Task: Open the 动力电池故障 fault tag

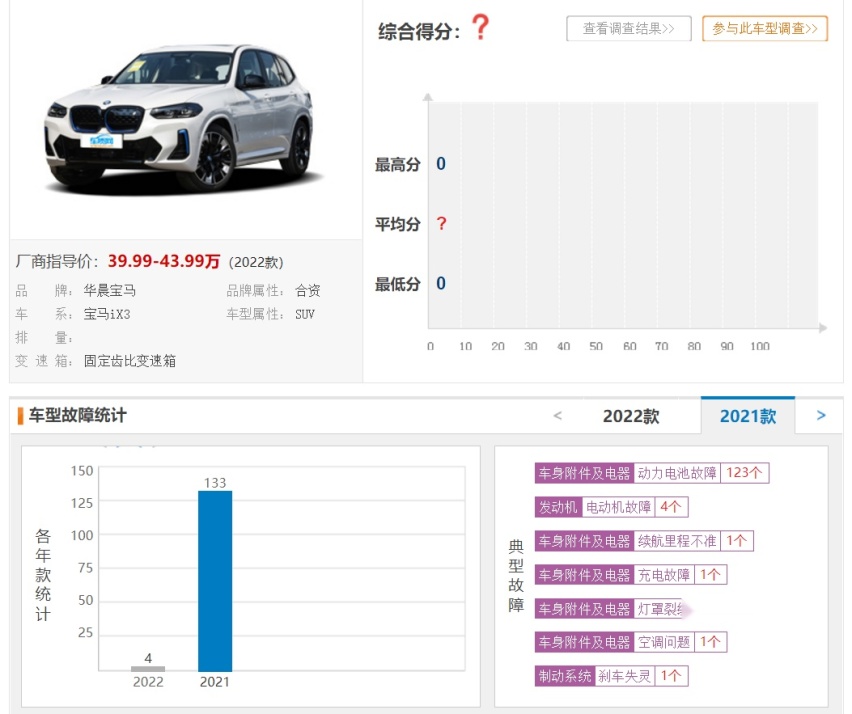Action: 676,473
